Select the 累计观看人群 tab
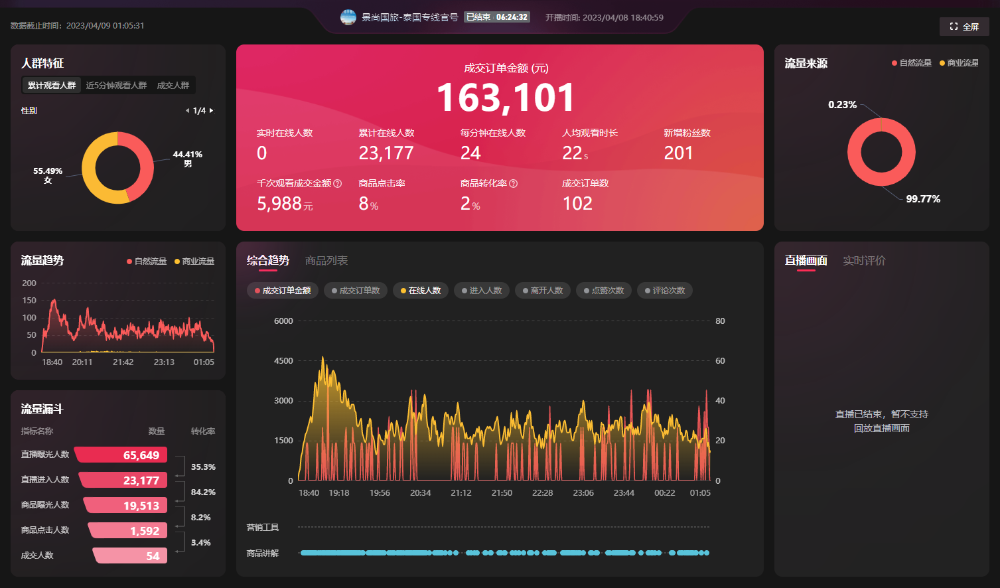 (52, 85)
